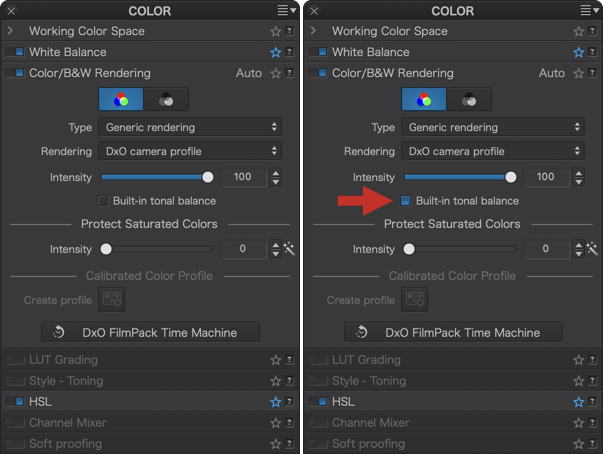Open help icon for LUT Grading in left panel
Image resolution: width=603 pixels, height=454 pixels.
pyautogui.click(x=289, y=360)
